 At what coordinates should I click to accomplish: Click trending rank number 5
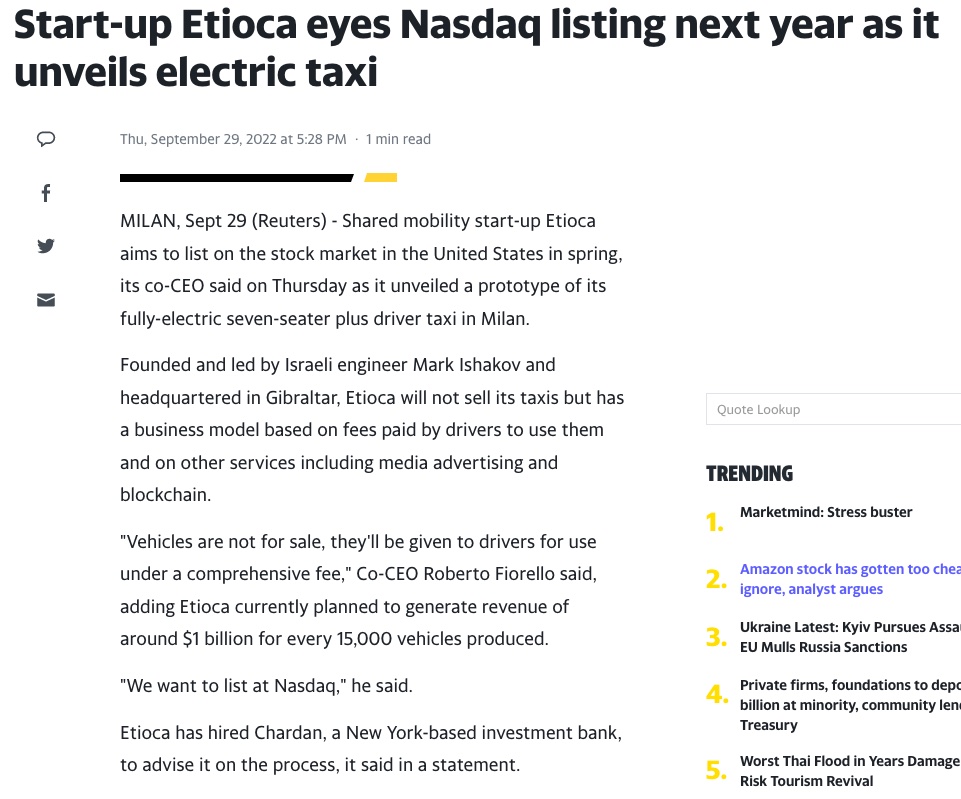coord(716,770)
